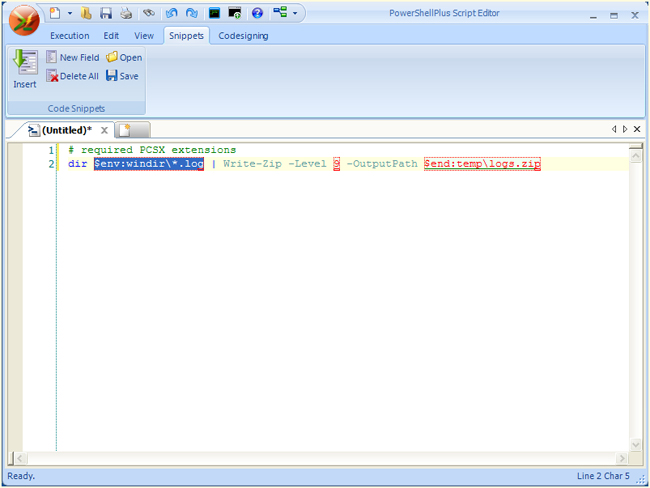Expand the New script dropdown arrow
The height and width of the screenshot is (488, 650).
point(70,13)
